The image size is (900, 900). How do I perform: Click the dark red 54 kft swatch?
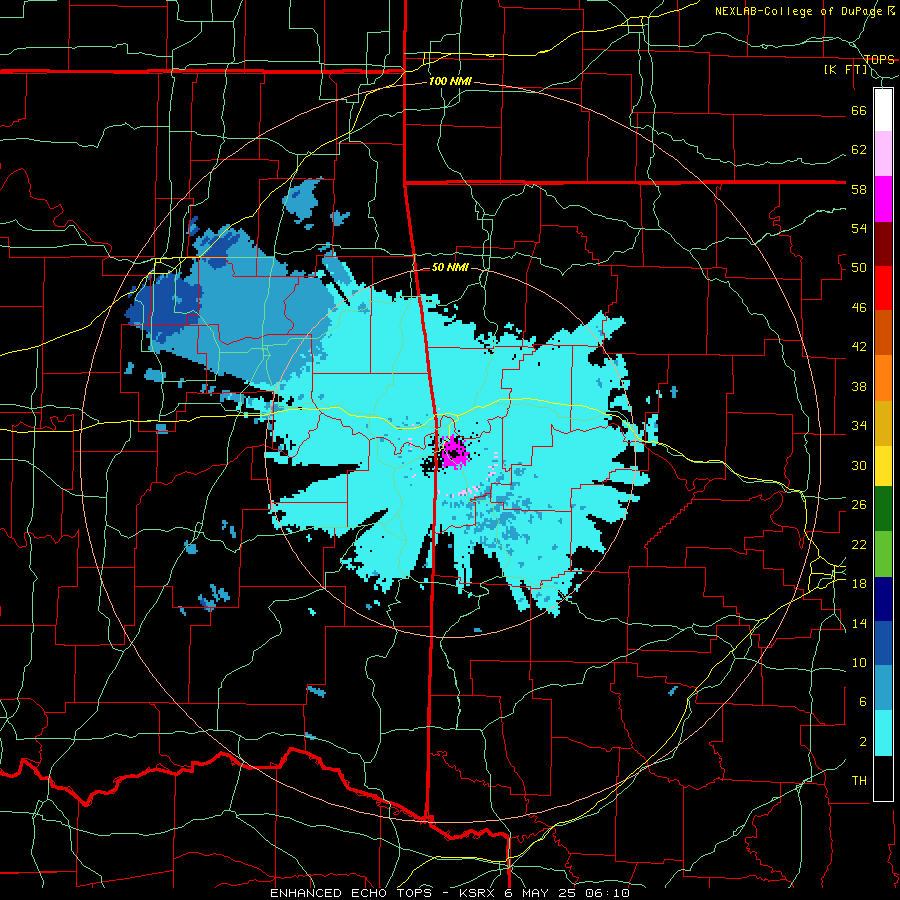(883, 243)
